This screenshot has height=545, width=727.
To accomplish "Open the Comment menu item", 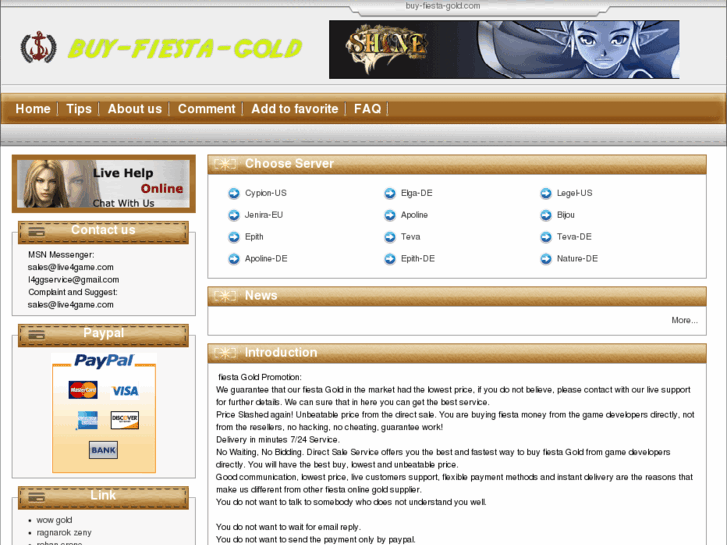I will pyautogui.click(x=207, y=109).
